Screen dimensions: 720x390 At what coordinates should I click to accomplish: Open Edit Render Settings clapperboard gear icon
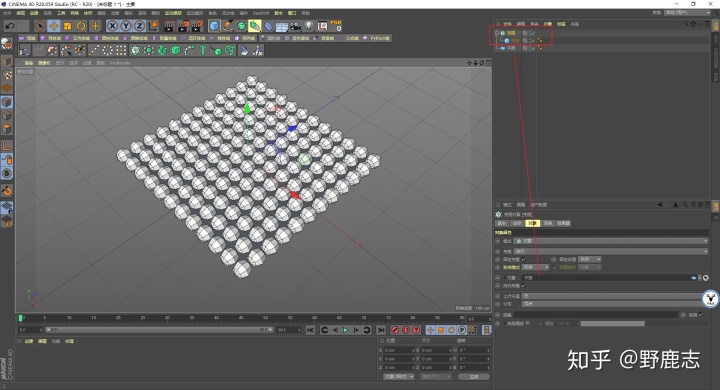tap(197, 26)
